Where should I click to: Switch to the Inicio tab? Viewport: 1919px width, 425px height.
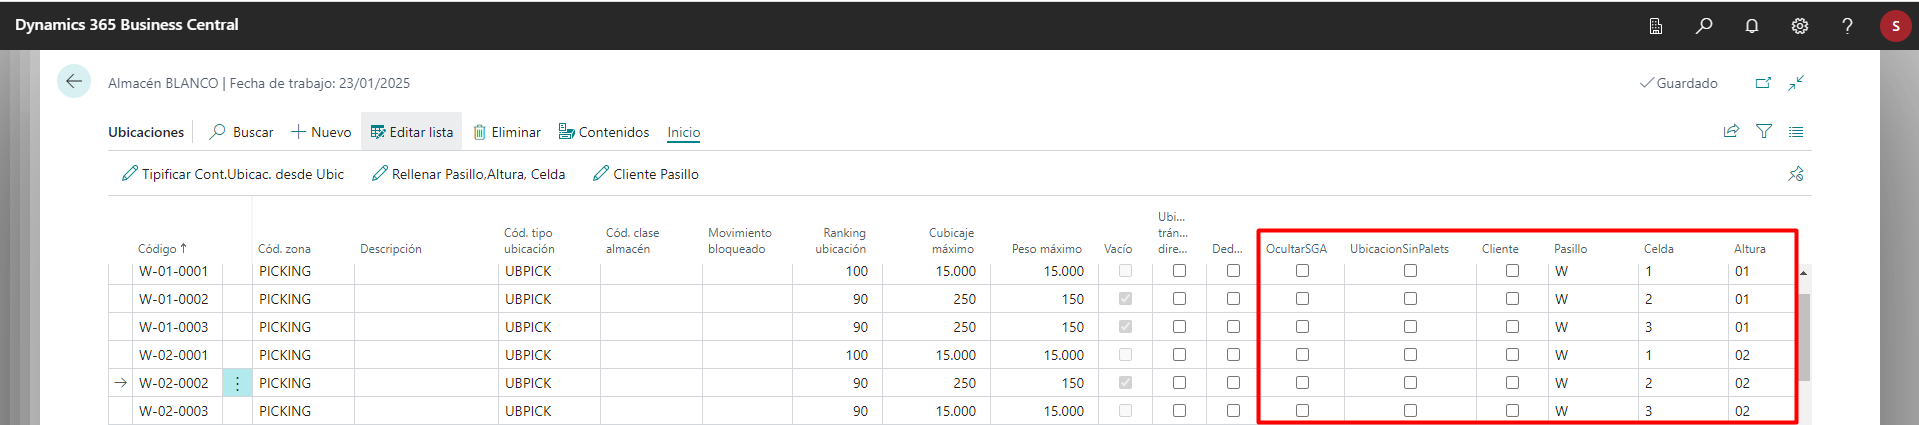click(x=684, y=132)
